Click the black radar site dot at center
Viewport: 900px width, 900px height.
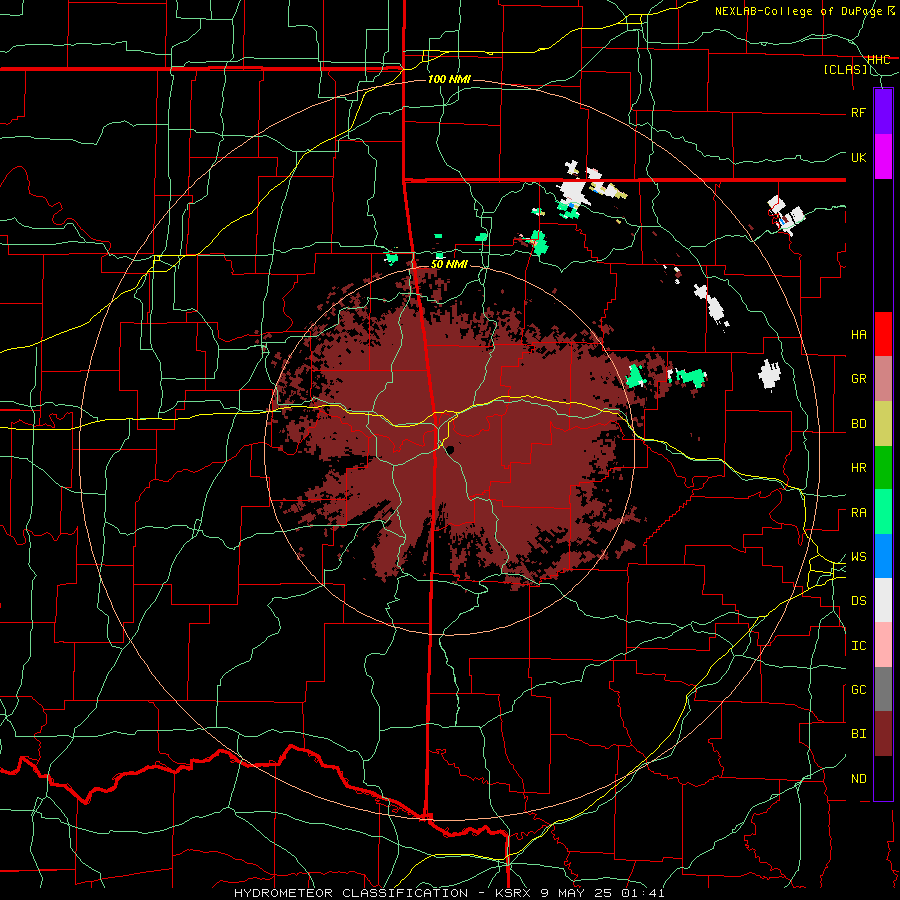451,449
